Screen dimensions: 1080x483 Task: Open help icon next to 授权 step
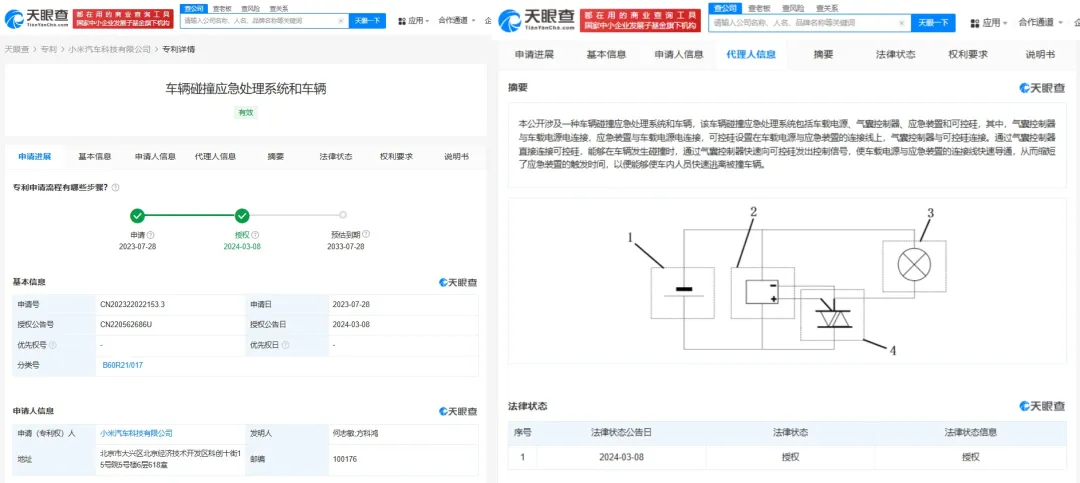[x=255, y=235]
